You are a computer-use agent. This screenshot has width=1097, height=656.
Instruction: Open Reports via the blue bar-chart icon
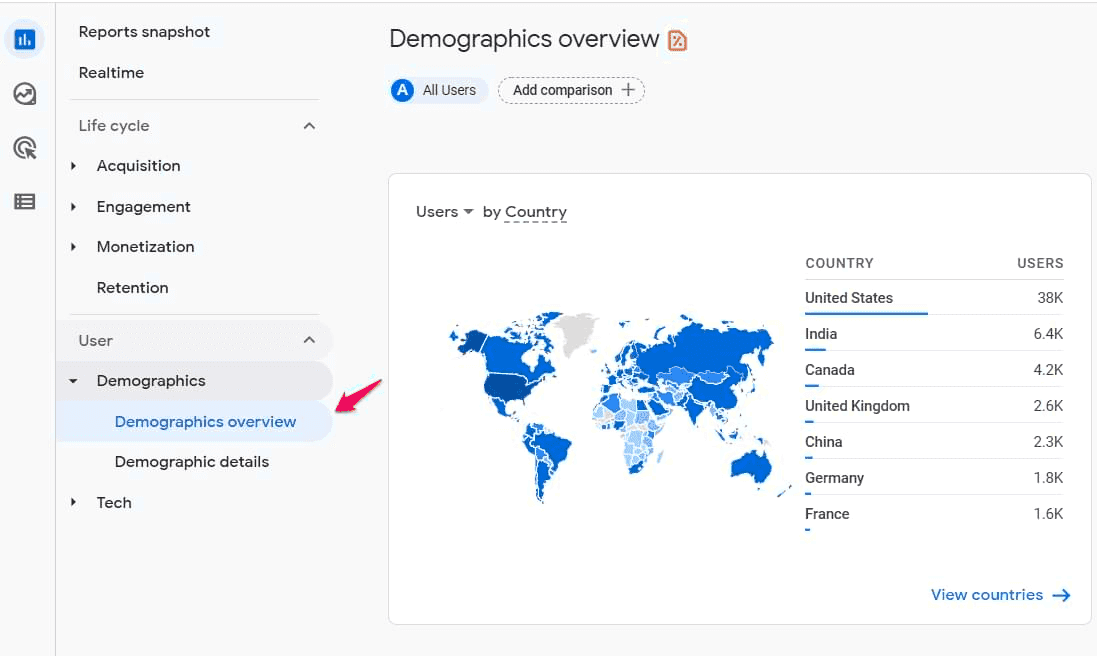24,39
